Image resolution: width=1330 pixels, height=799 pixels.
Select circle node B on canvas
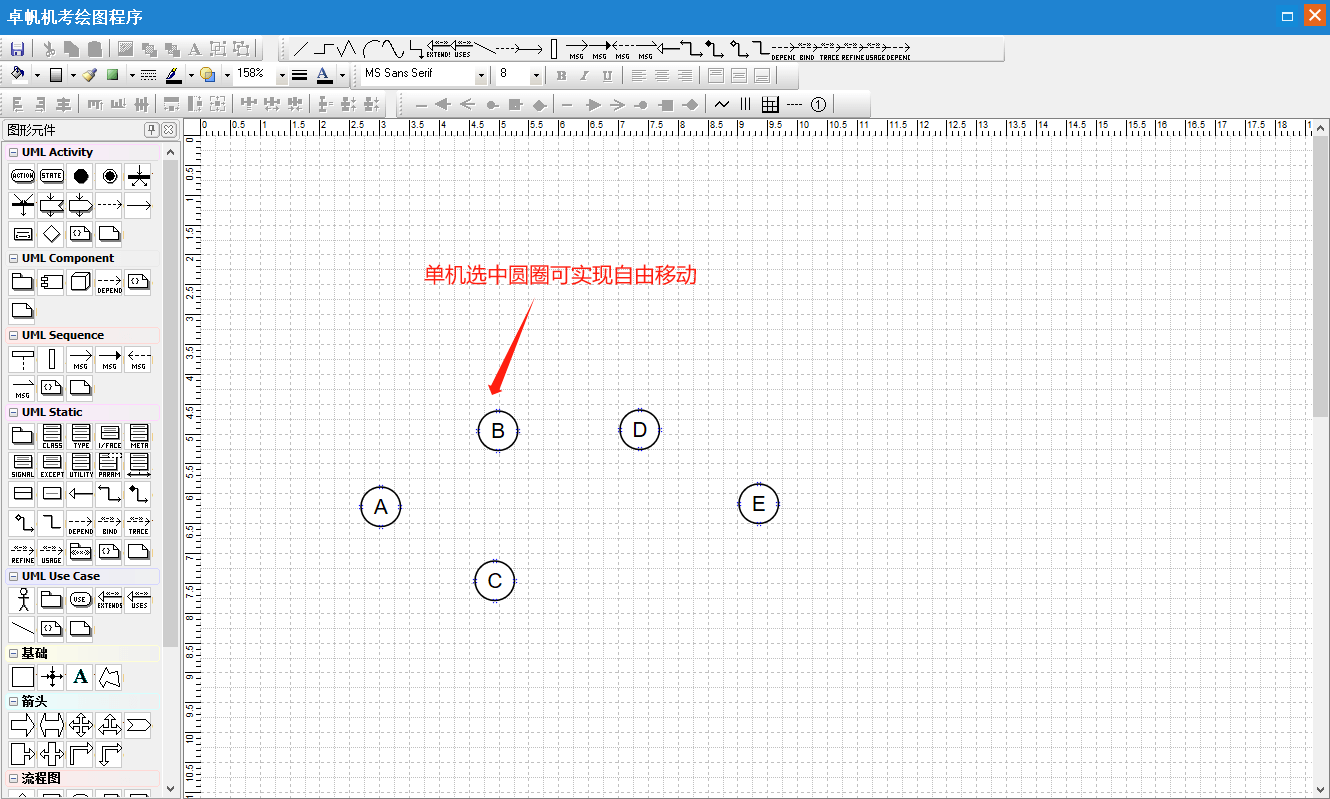(497, 431)
